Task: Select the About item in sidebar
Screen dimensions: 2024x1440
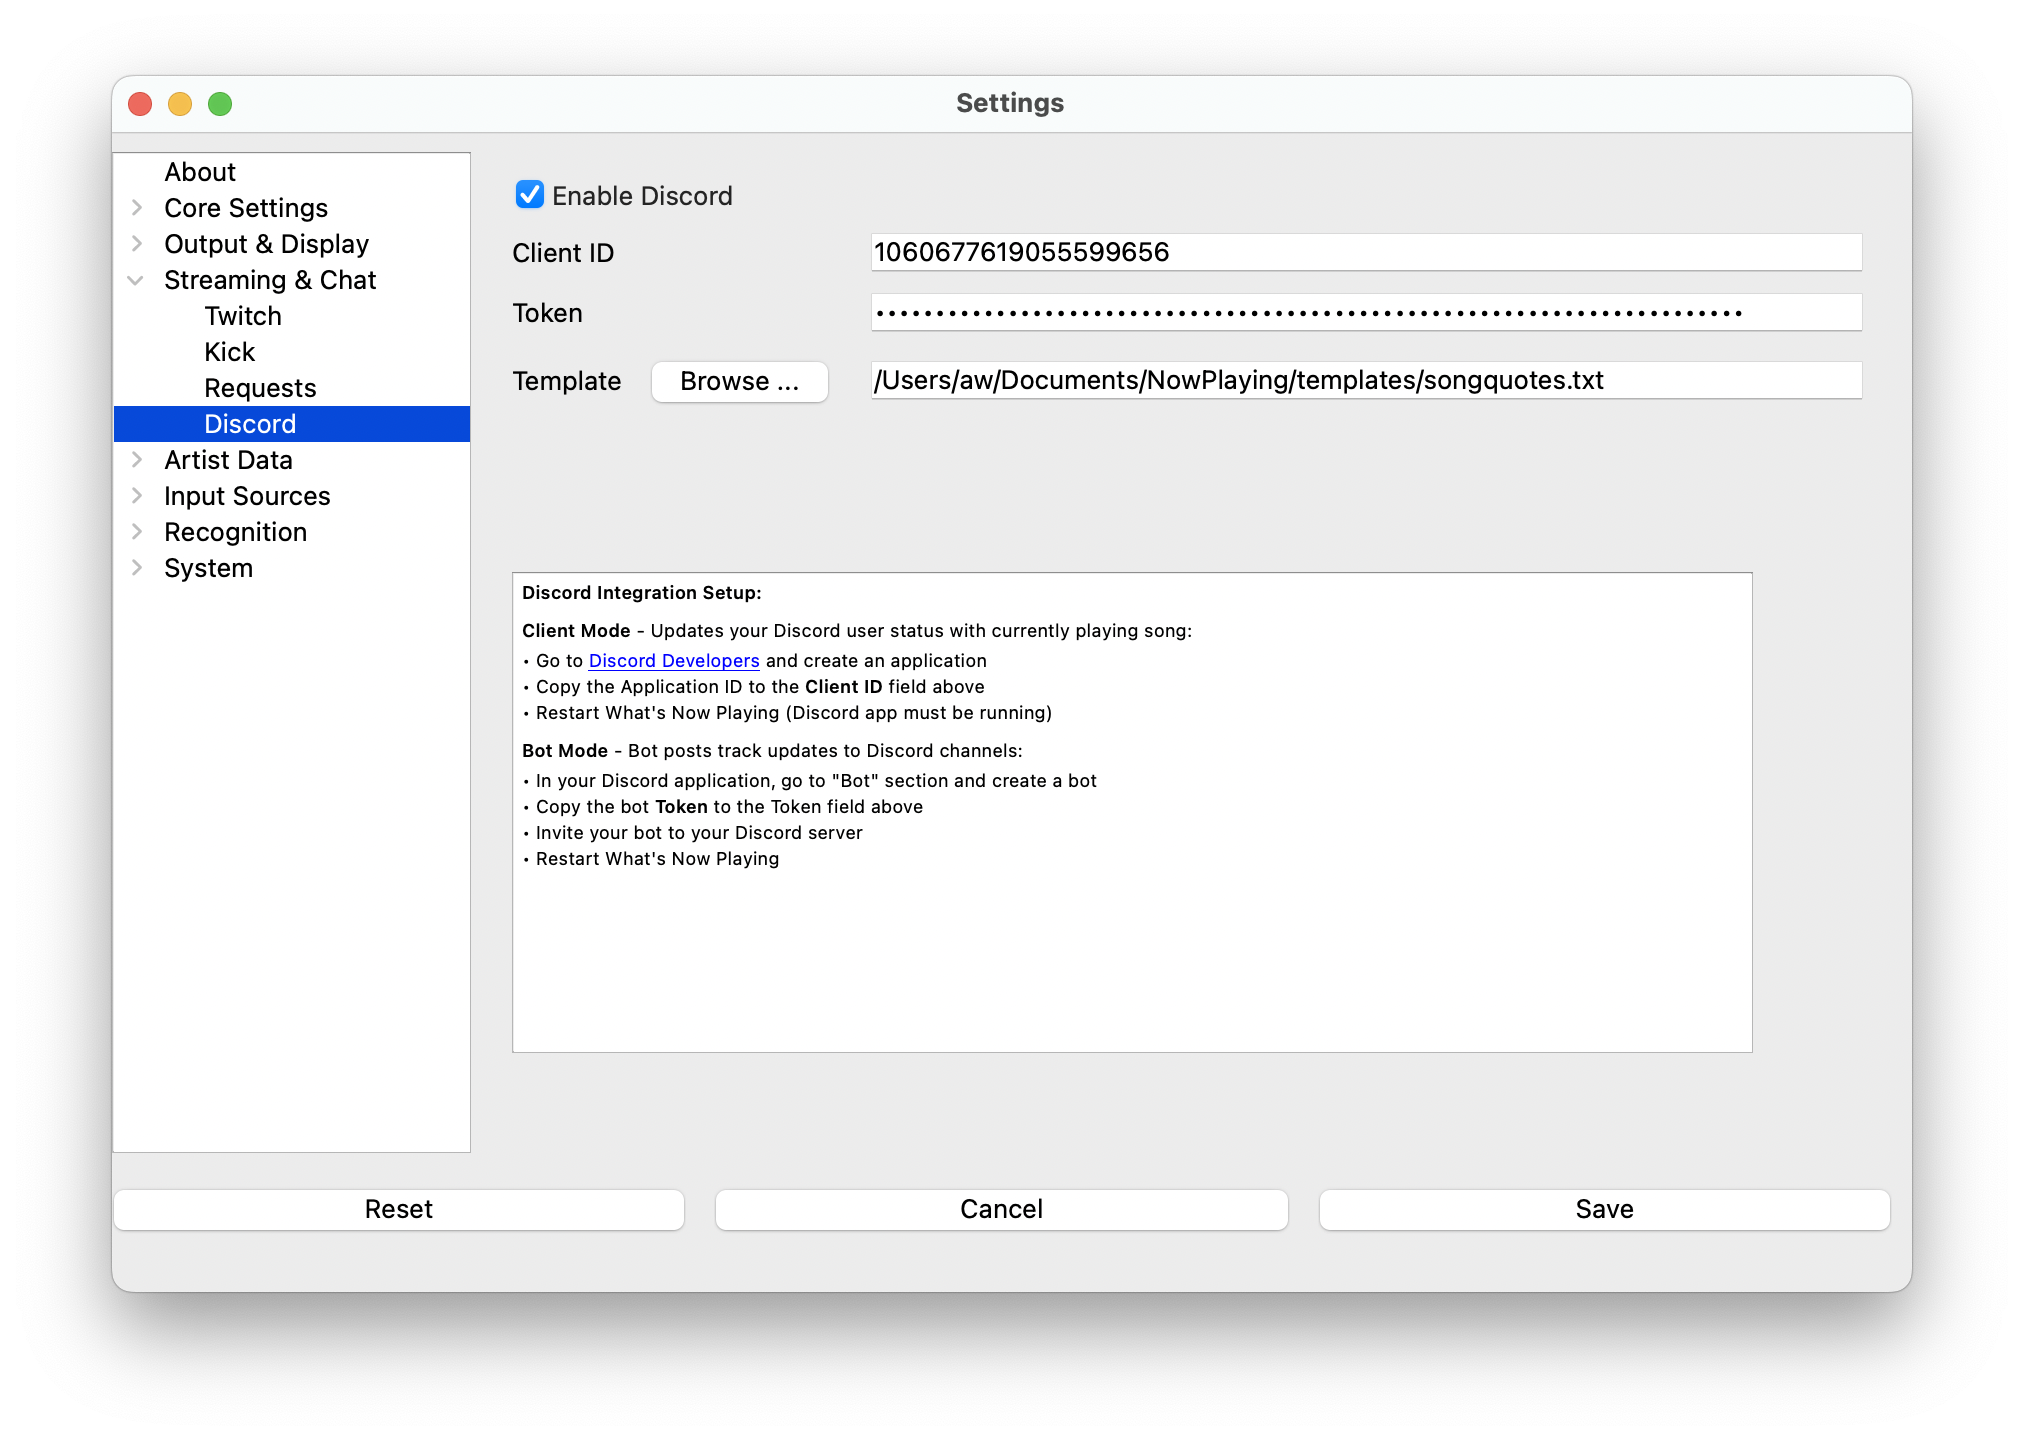Action: [x=200, y=172]
